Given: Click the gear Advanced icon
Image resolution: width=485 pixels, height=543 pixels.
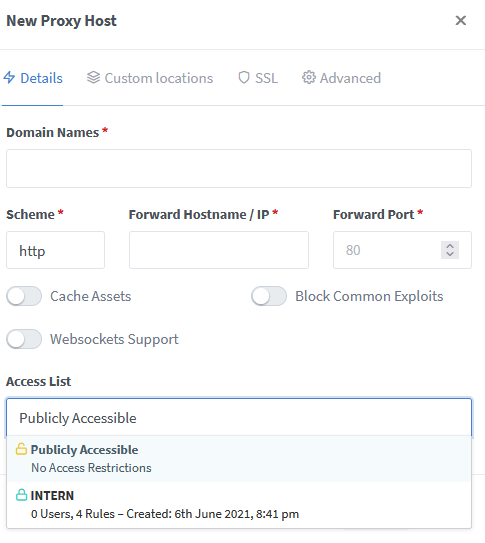Looking at the screenshot, I should [309, 78].
